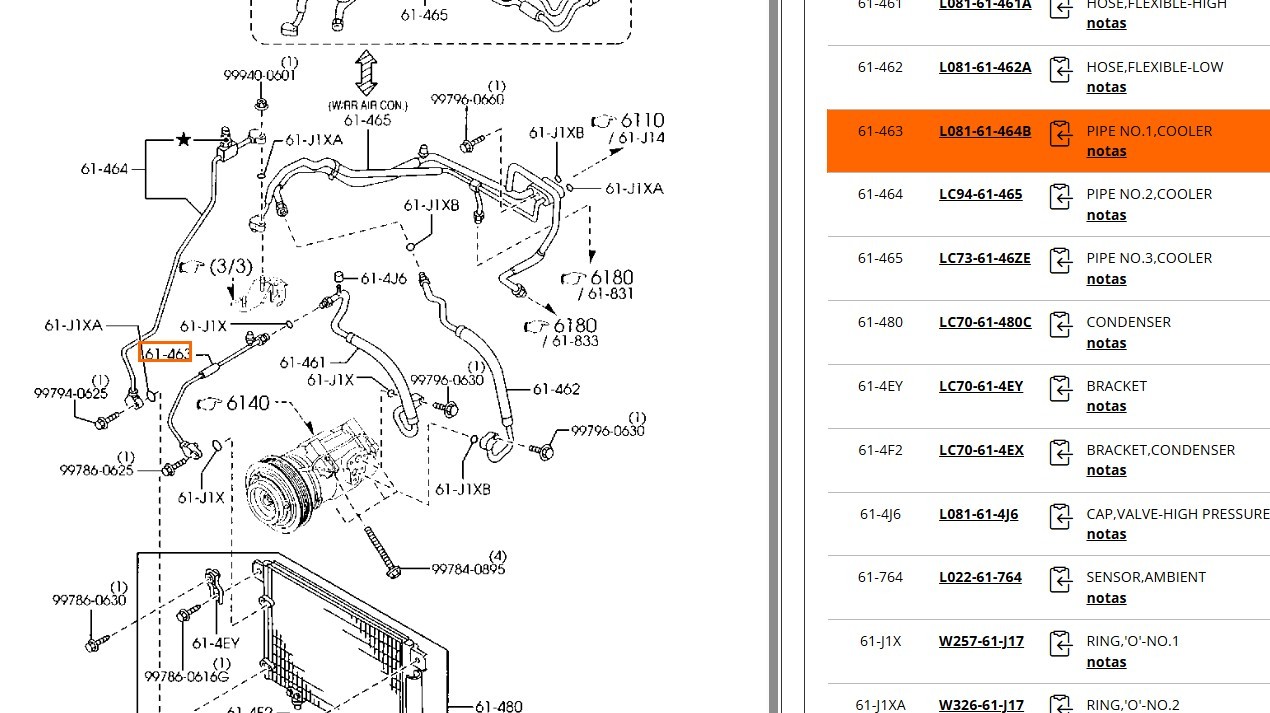Open part number L081-61-4J6 link
1270x713 pixels.
(x=978, y=514)
